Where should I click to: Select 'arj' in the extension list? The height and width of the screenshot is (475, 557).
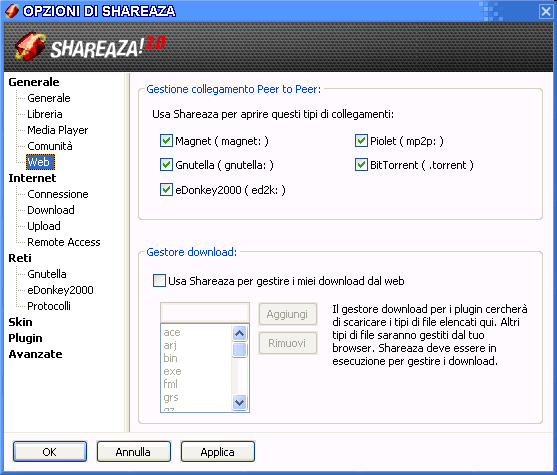click(x=170, y=345)
